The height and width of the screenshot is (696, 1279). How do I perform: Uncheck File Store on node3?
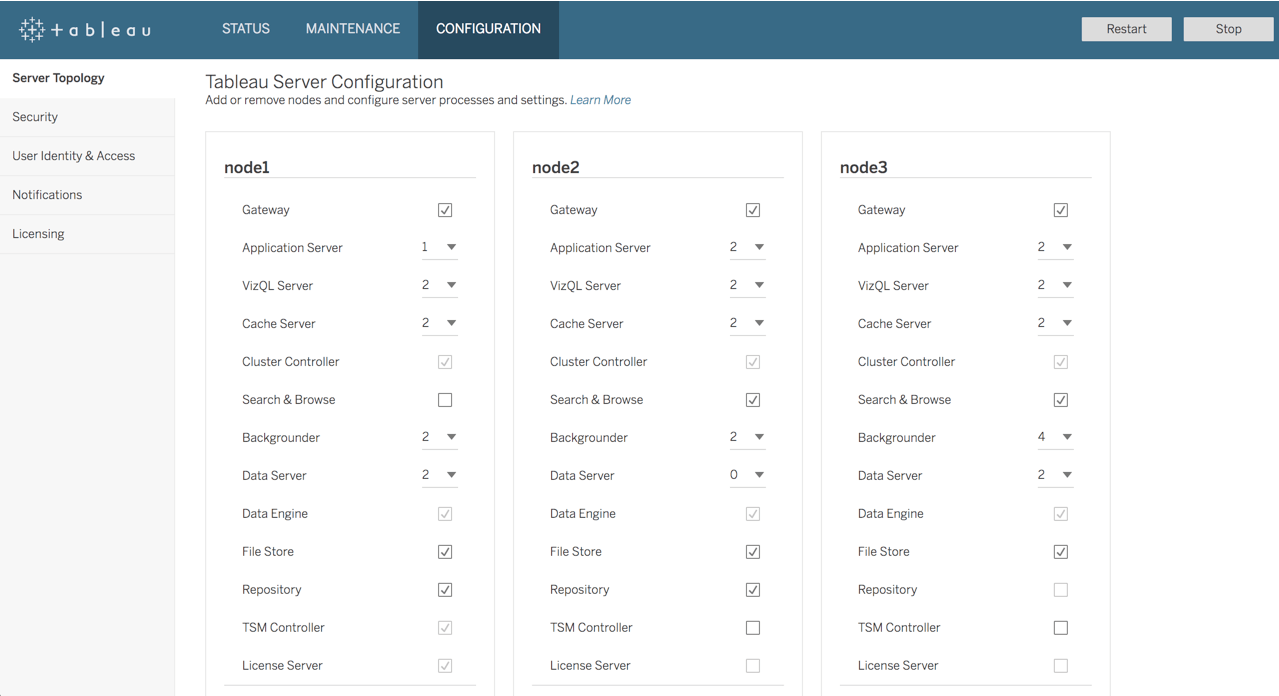coord(1061,552)
